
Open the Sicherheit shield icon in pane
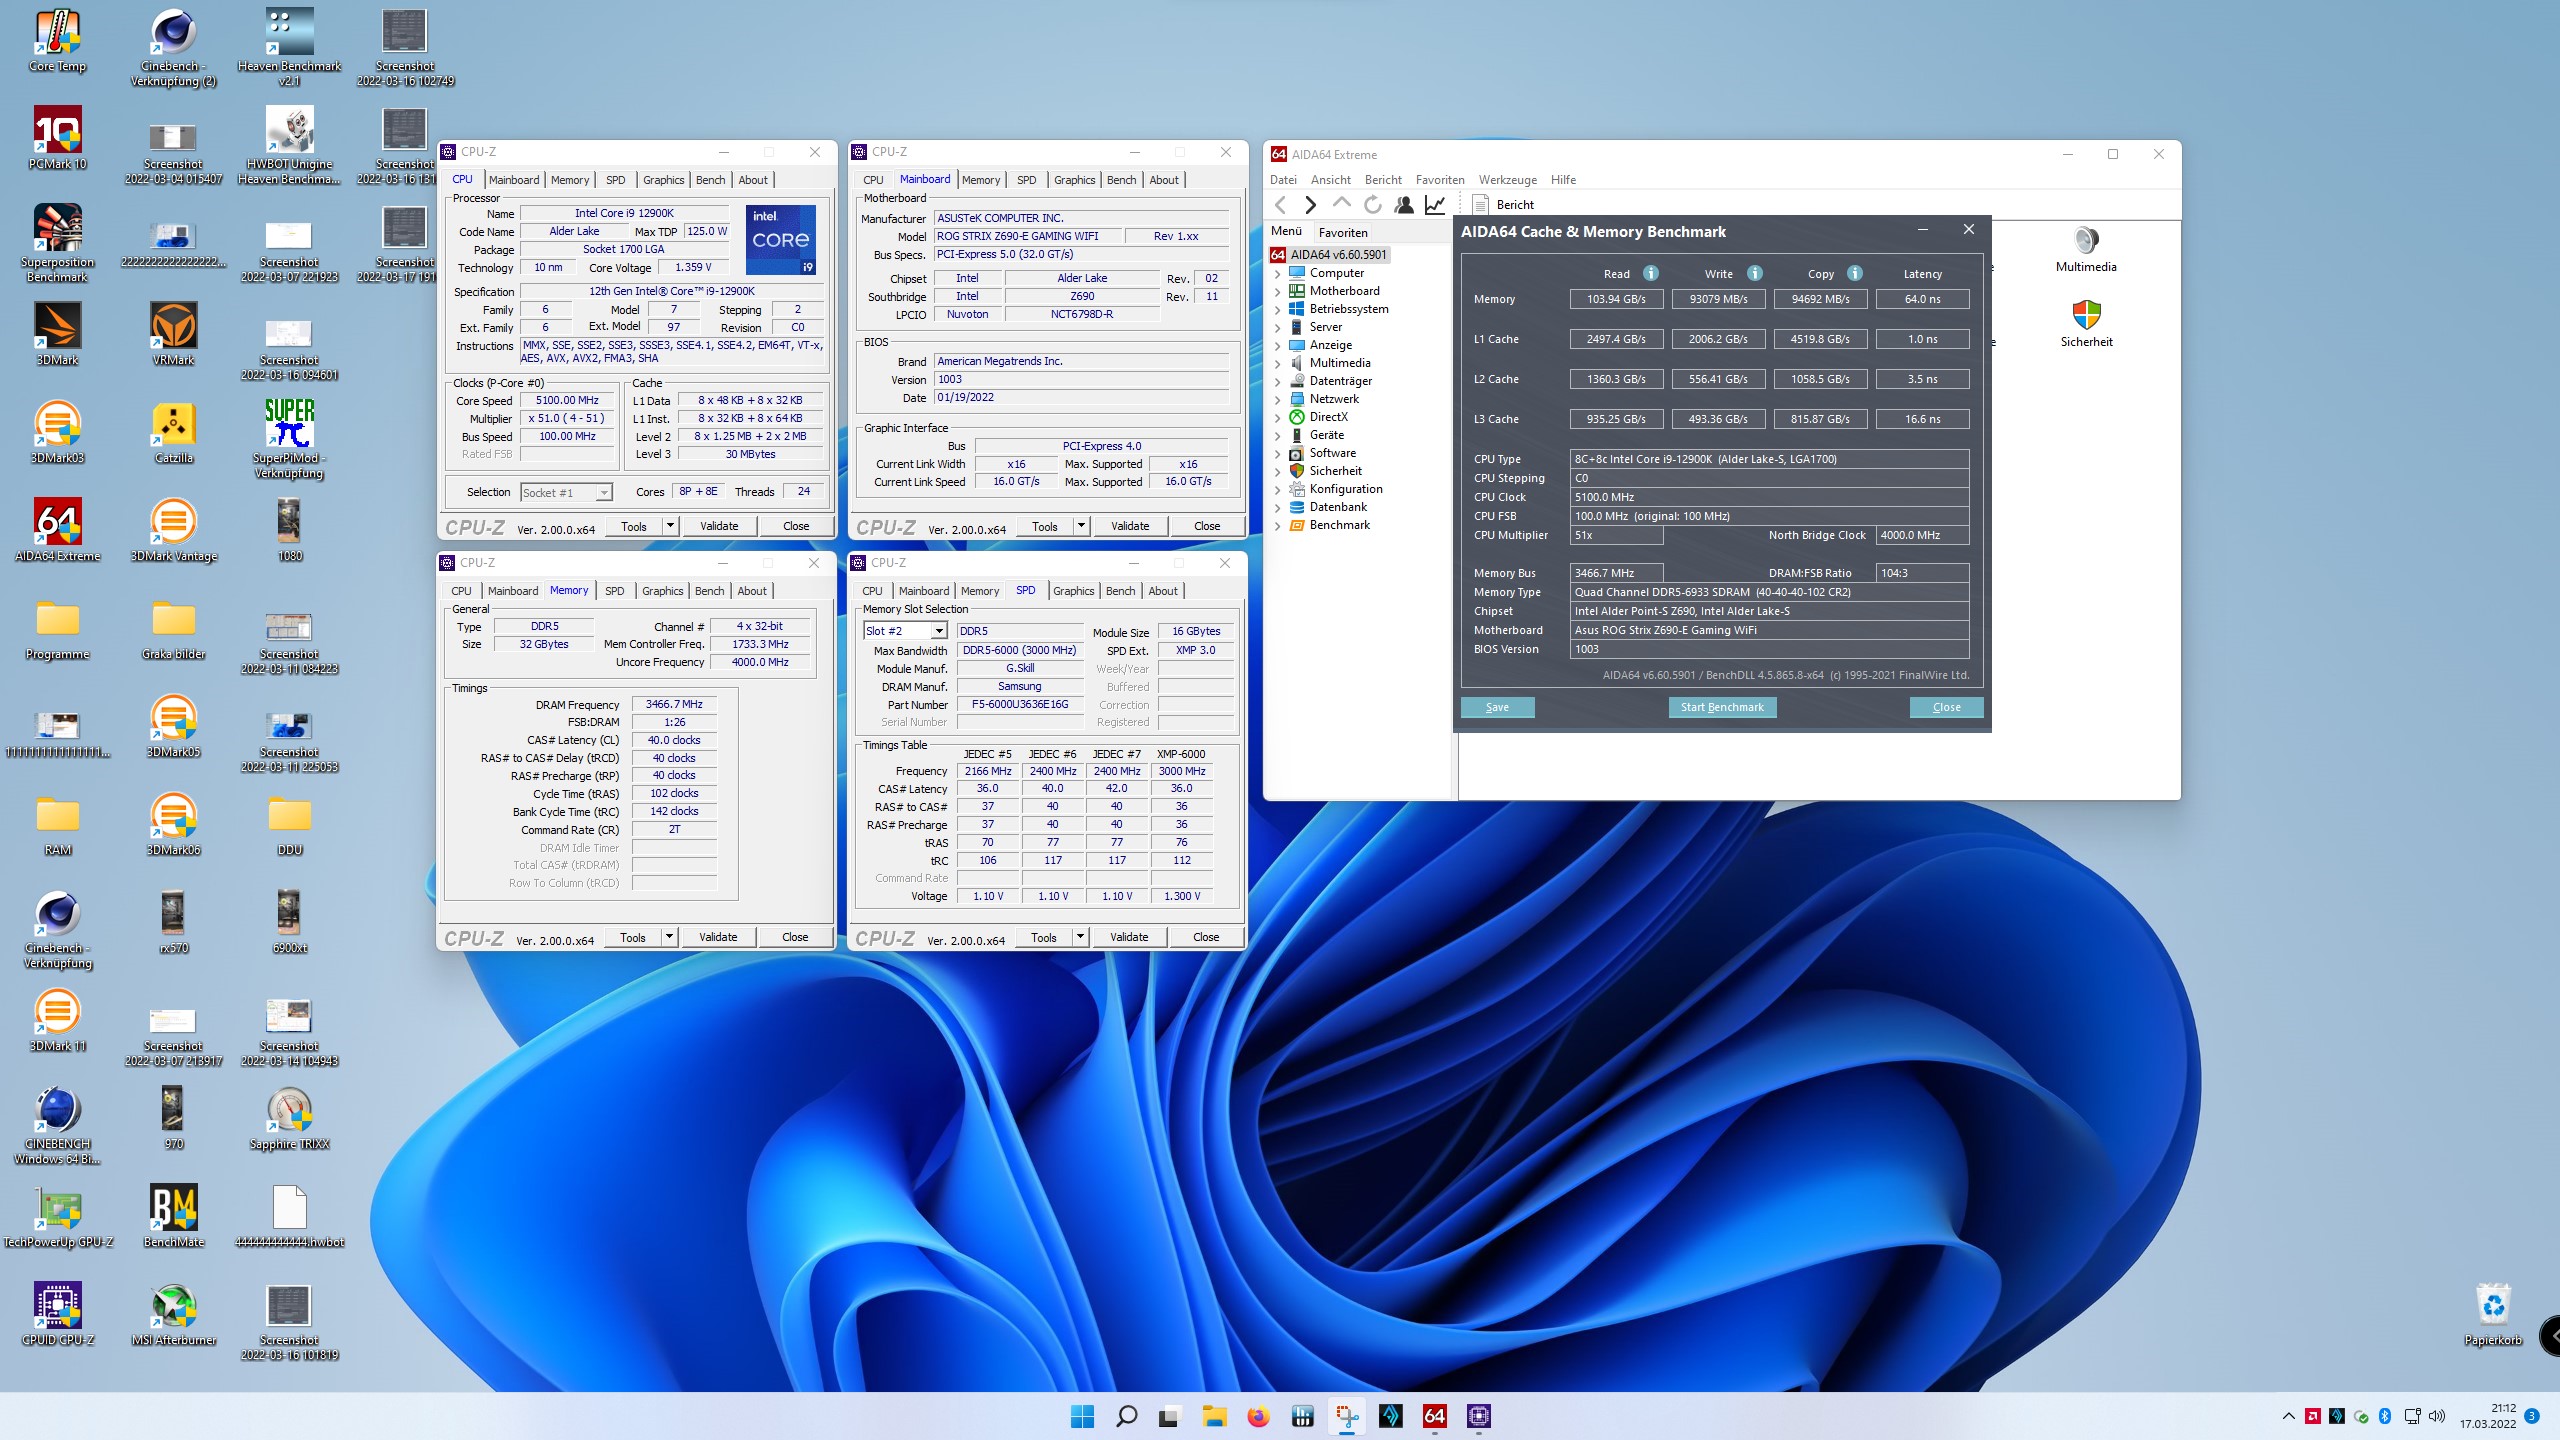click(x=2086, y=323)
